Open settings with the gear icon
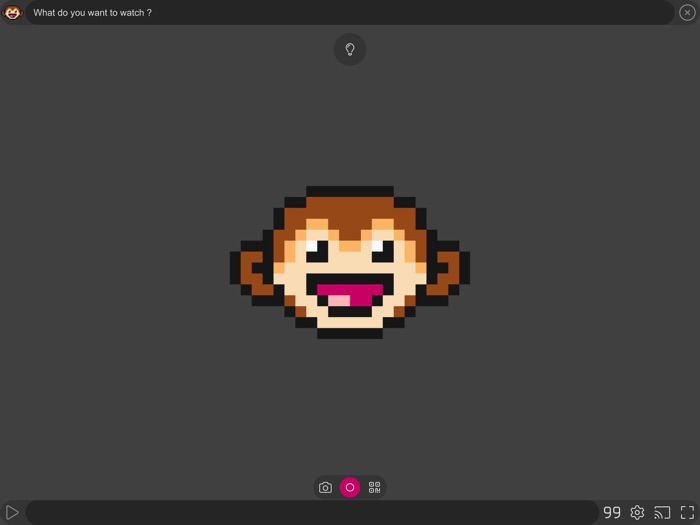 click(637, 512)
